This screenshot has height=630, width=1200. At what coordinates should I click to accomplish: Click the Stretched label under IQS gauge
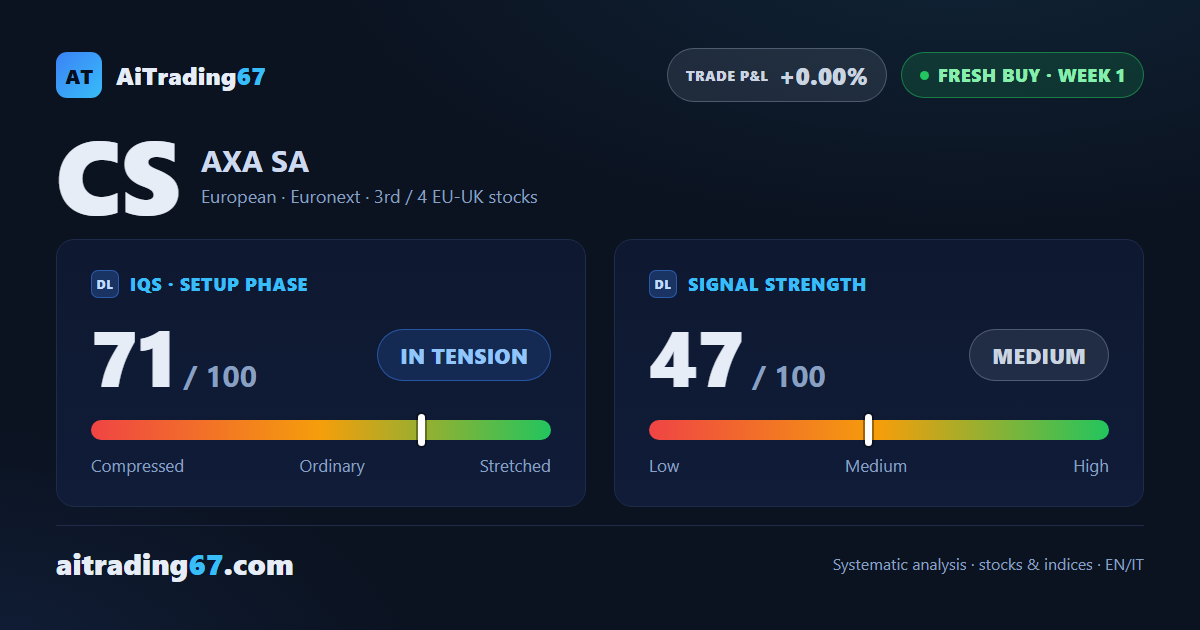tap(515, 466)
